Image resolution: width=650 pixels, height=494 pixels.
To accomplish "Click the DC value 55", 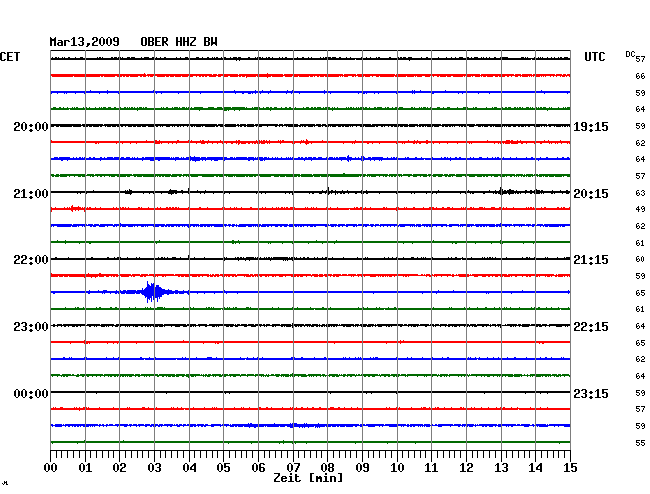I will click(640, 443).
